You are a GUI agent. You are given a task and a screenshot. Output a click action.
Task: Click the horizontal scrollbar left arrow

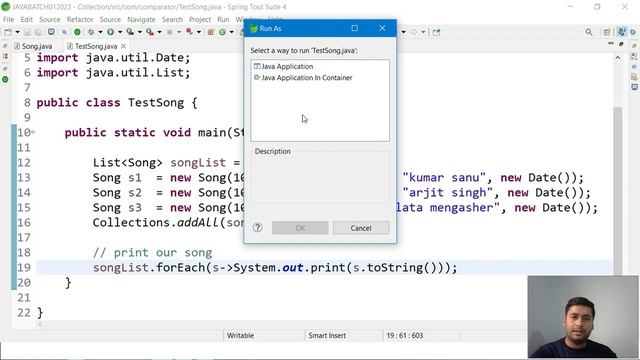click(x=40, y=325)
